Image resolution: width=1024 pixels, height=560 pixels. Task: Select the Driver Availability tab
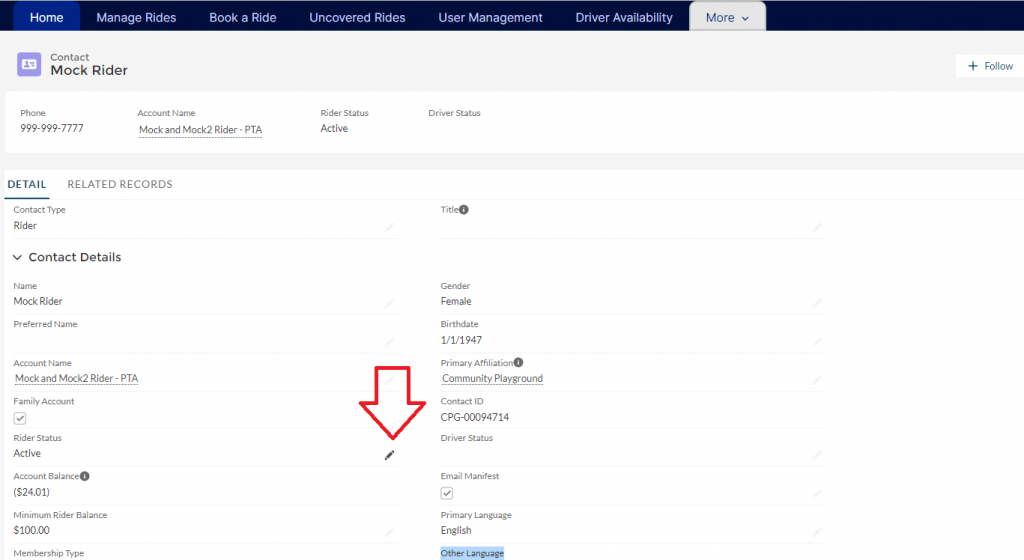(624, 17)
